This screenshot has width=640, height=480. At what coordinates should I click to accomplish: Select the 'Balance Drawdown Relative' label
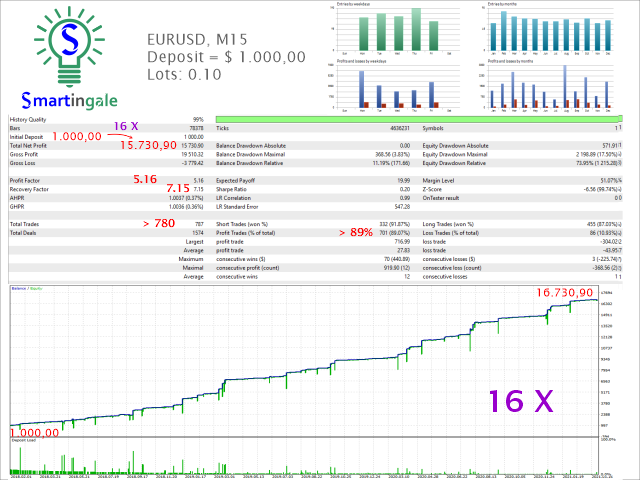[x=249, y=163]
